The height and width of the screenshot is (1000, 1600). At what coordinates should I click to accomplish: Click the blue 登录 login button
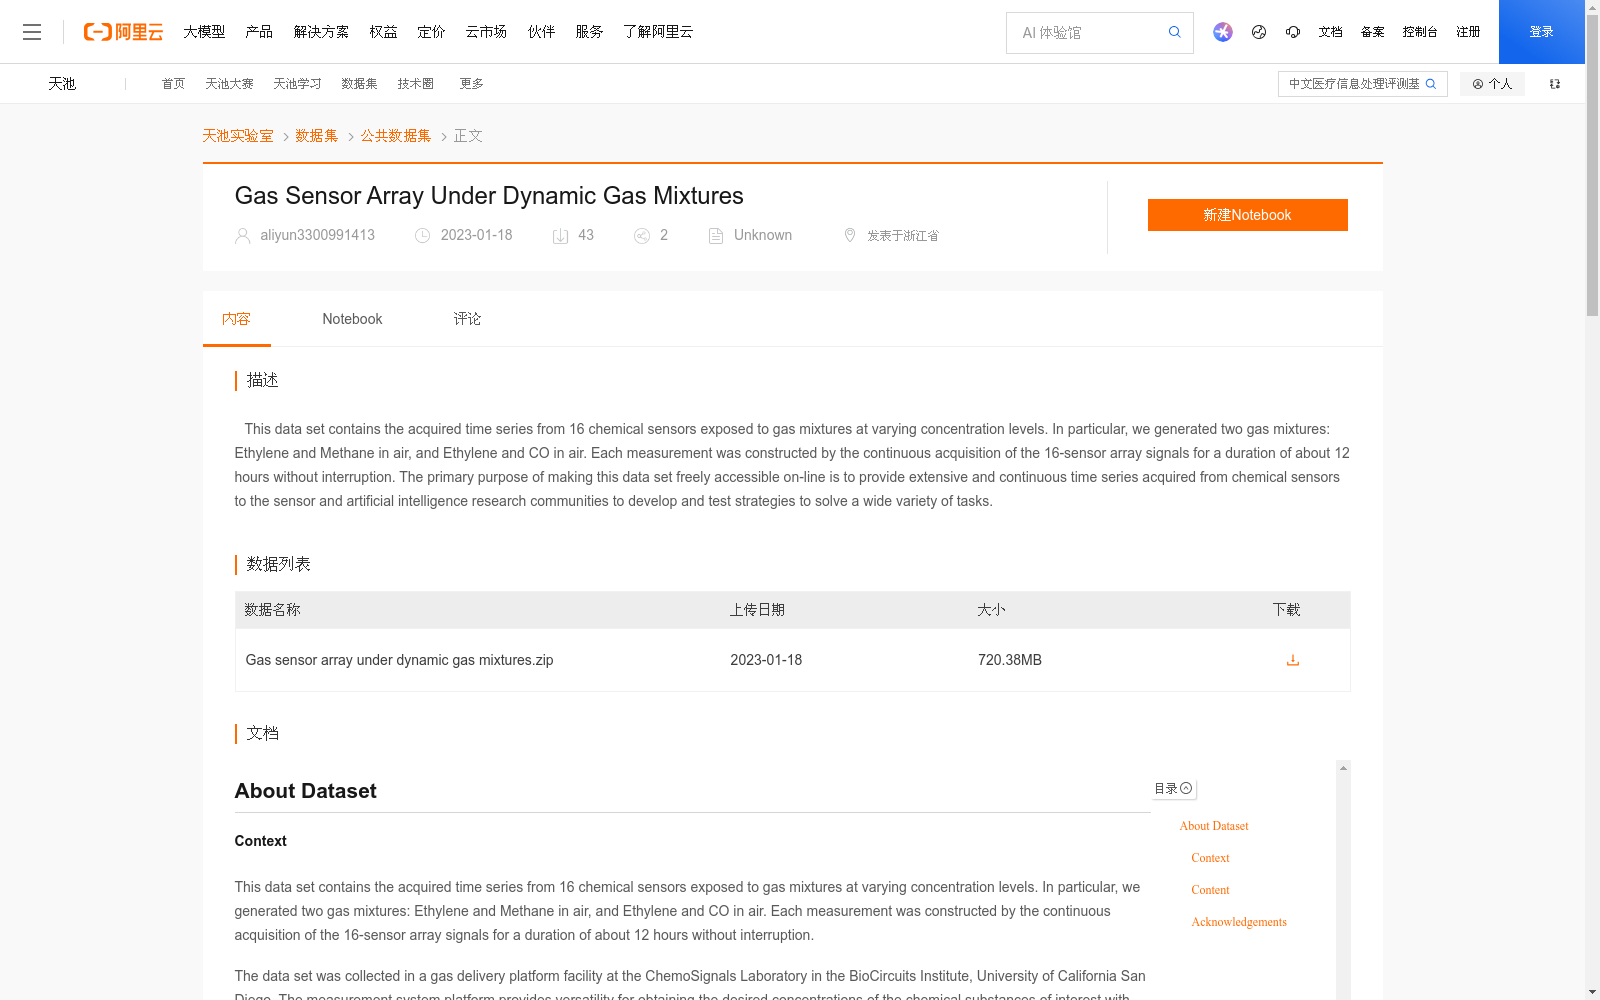pyautogui.click(x=1542, y=32)
